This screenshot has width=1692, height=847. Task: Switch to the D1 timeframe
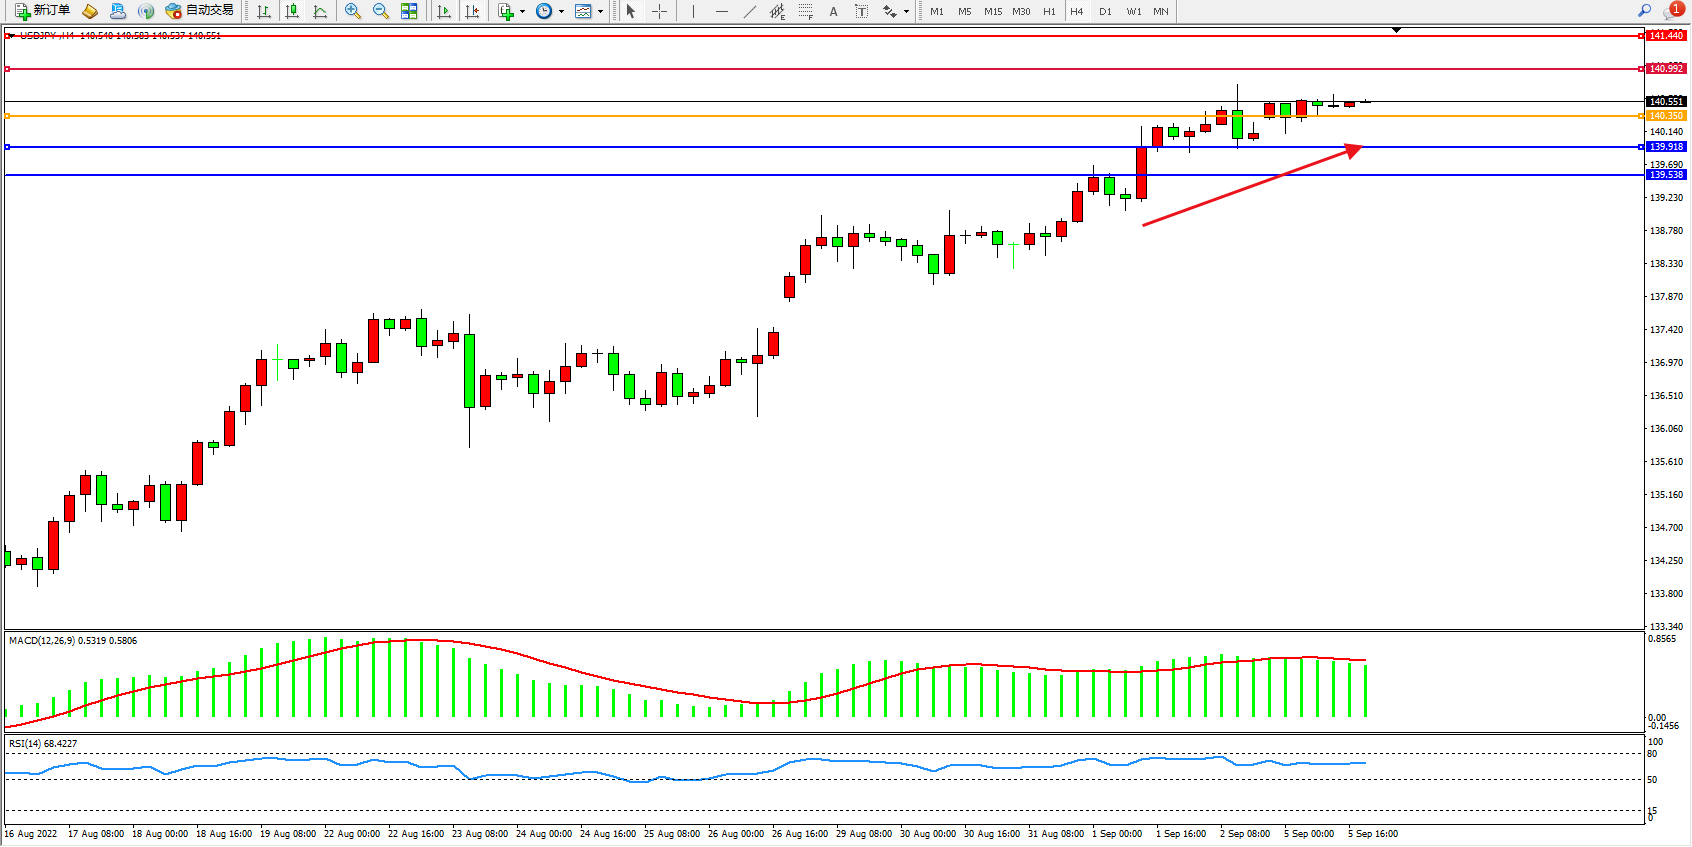click(x=1105, y=12)
